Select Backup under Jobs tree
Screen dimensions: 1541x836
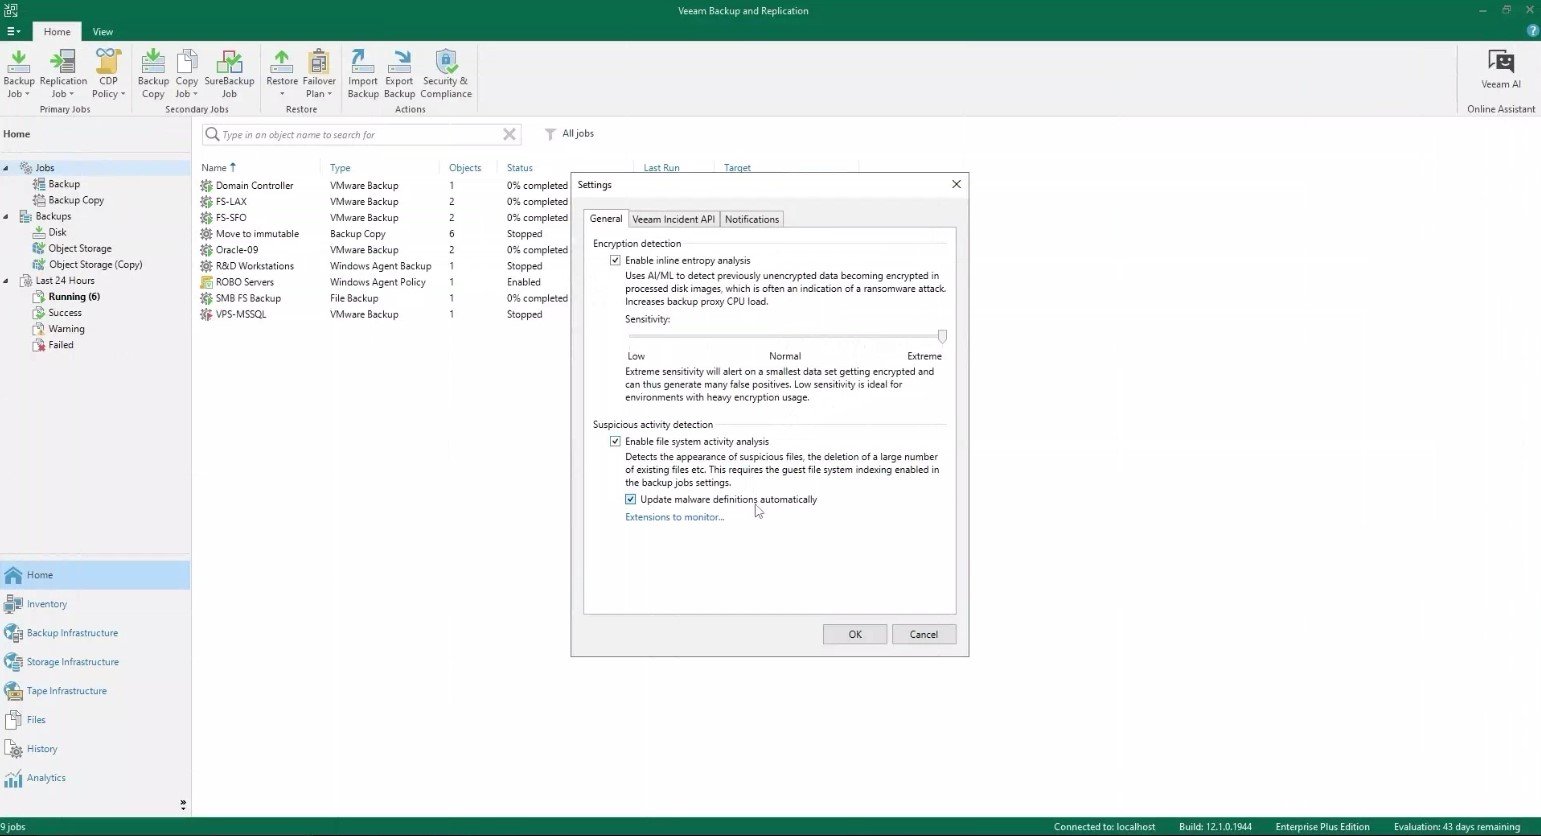coord(64,184)
